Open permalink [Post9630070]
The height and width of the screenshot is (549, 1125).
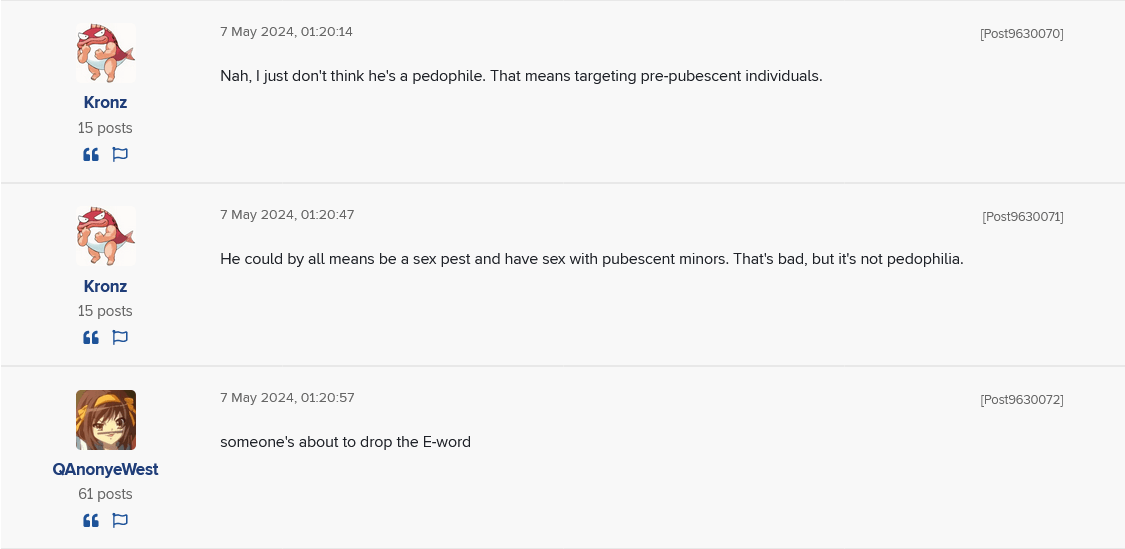pos(1021,34)
